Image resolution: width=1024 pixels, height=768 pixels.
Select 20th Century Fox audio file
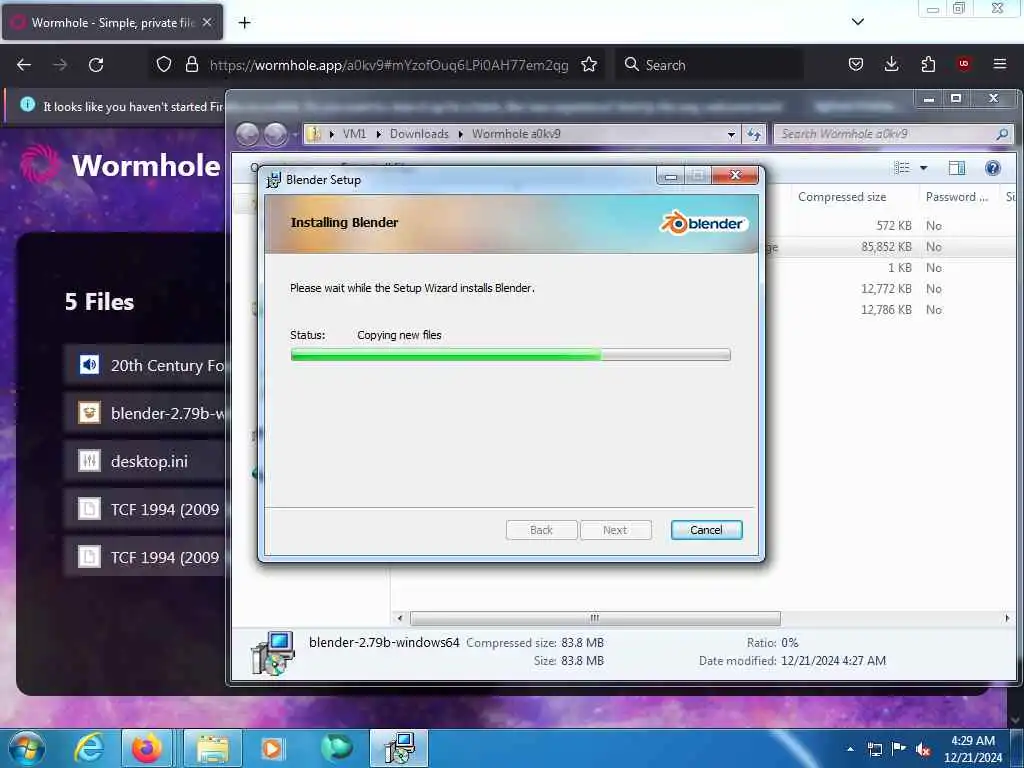(145, 365)
